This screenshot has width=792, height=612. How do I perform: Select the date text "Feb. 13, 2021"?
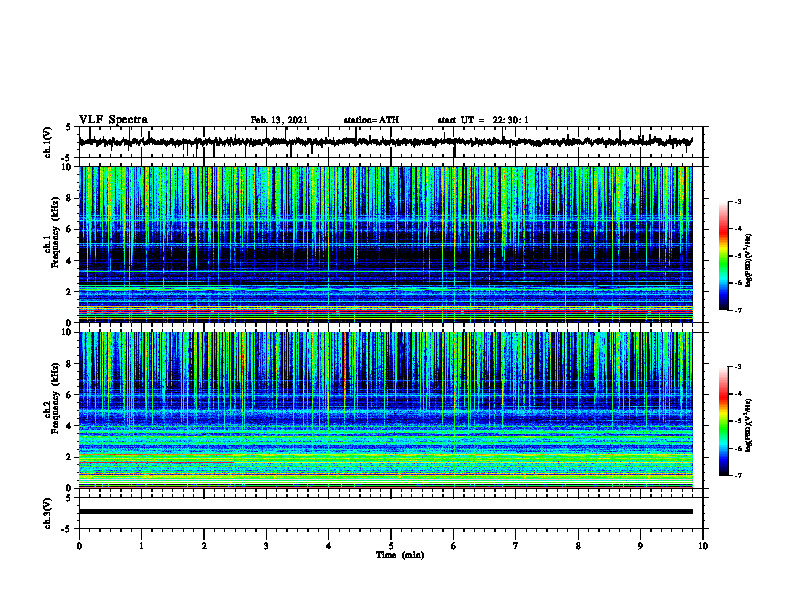point(279,120)
